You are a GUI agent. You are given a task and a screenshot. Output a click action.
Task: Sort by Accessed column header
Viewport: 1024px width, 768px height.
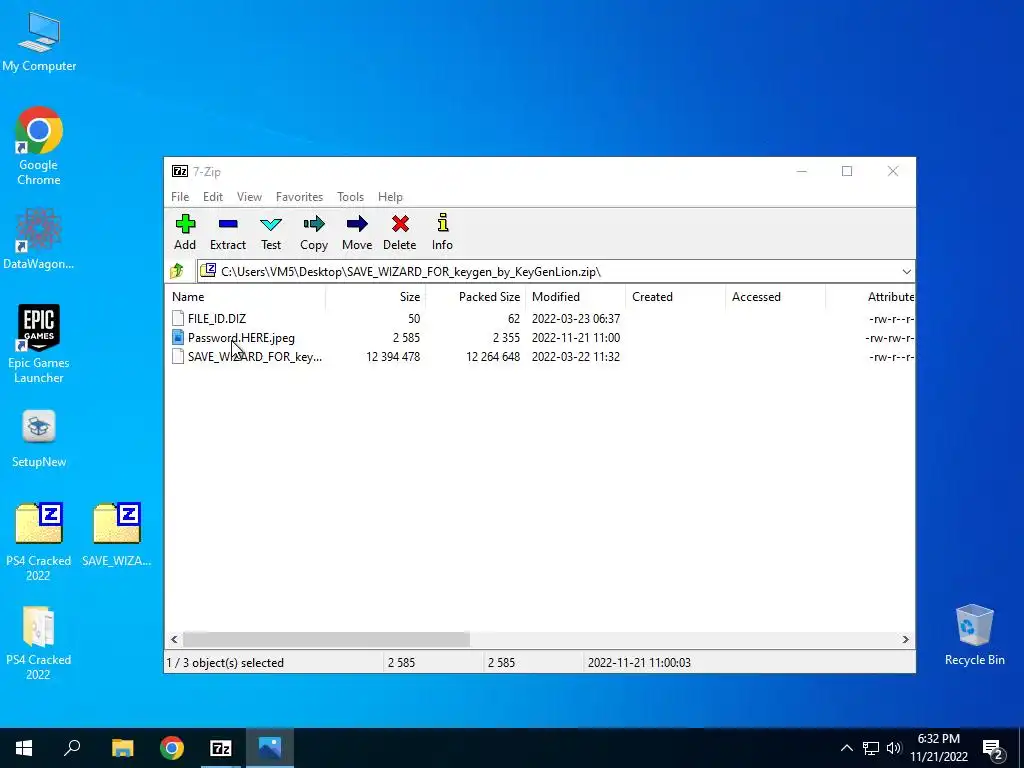(x=775, y=296)
